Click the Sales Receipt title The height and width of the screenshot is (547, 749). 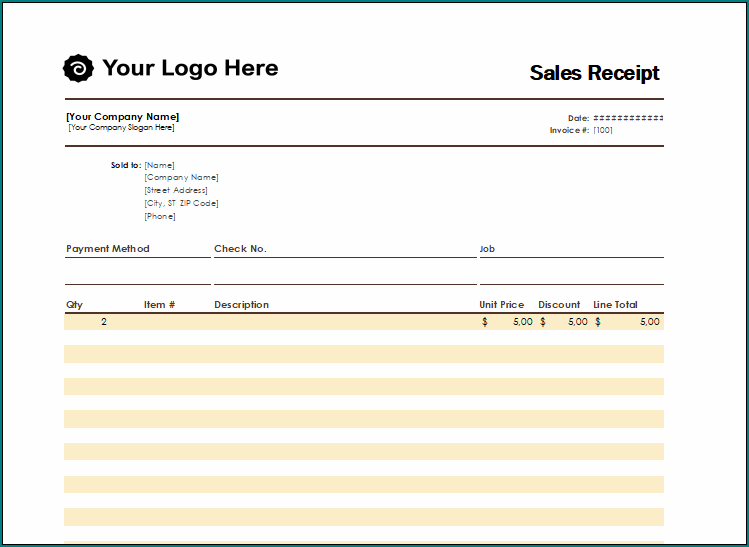pyautogui.click(x=594, y=73)
